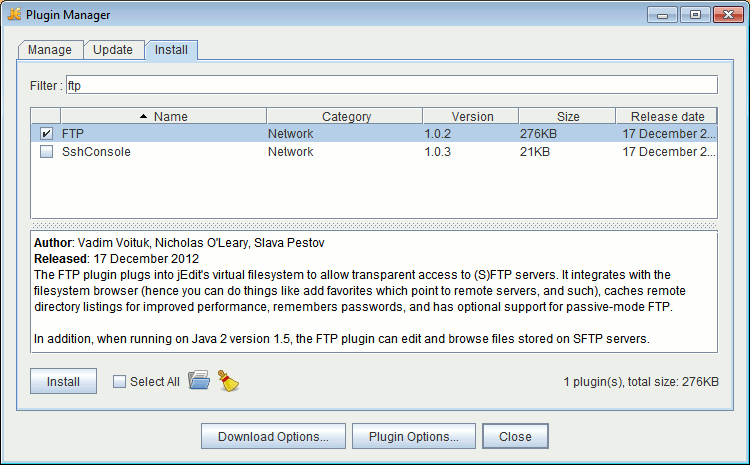This screenshot has width=750, height=465.
Task: Minimize the Plugin Manager window
Action: pos(662,15)
